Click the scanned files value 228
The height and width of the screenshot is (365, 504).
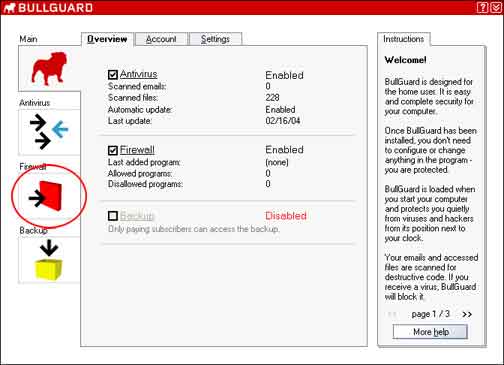[272, 98]
